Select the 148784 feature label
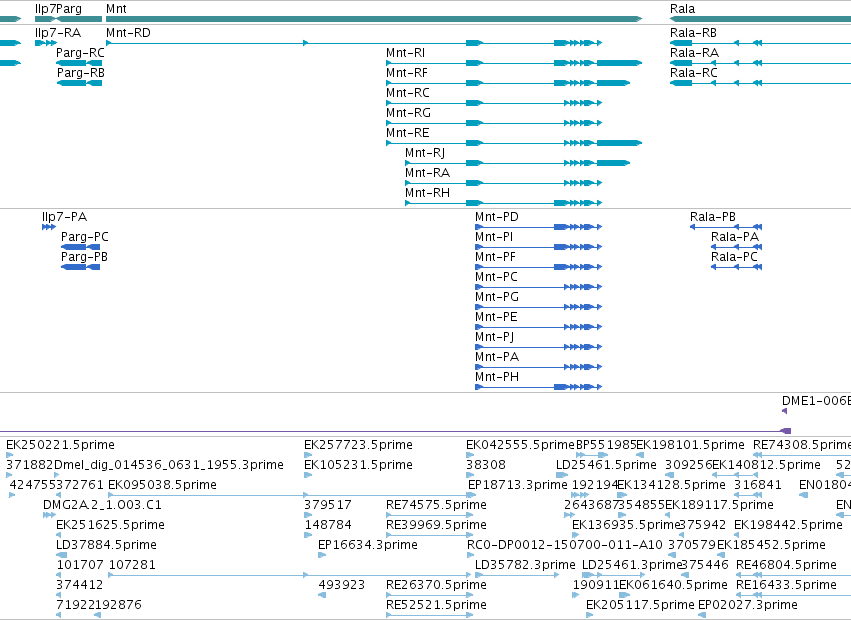 [x=328, y=525]
